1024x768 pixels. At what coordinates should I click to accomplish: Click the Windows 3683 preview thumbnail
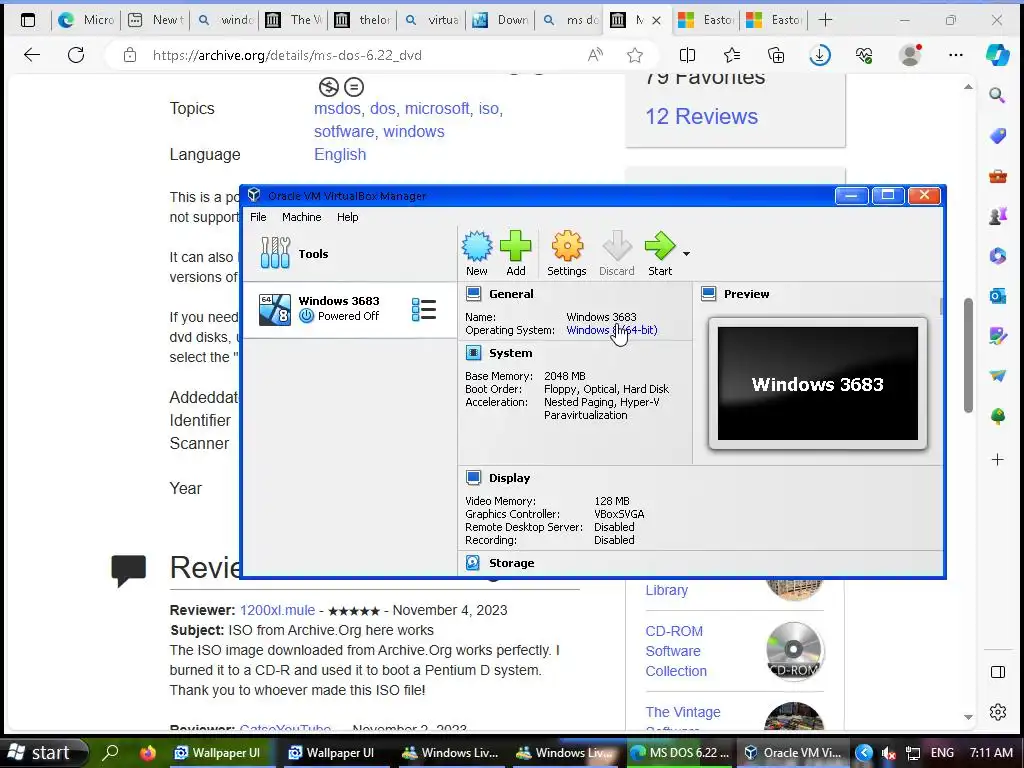point(818,384)
